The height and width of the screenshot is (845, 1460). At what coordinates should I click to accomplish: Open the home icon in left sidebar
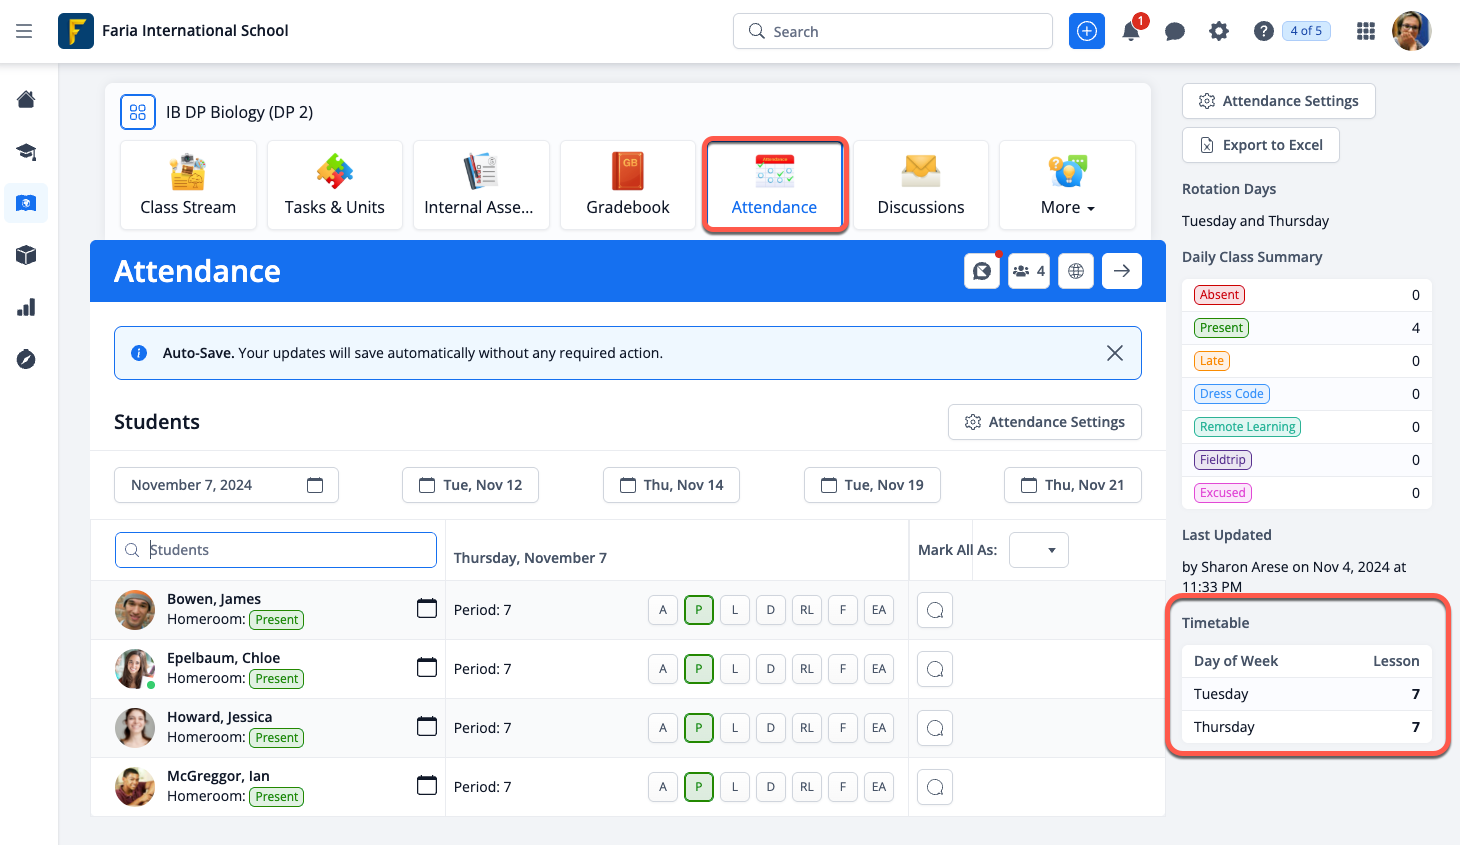point(27,99)
